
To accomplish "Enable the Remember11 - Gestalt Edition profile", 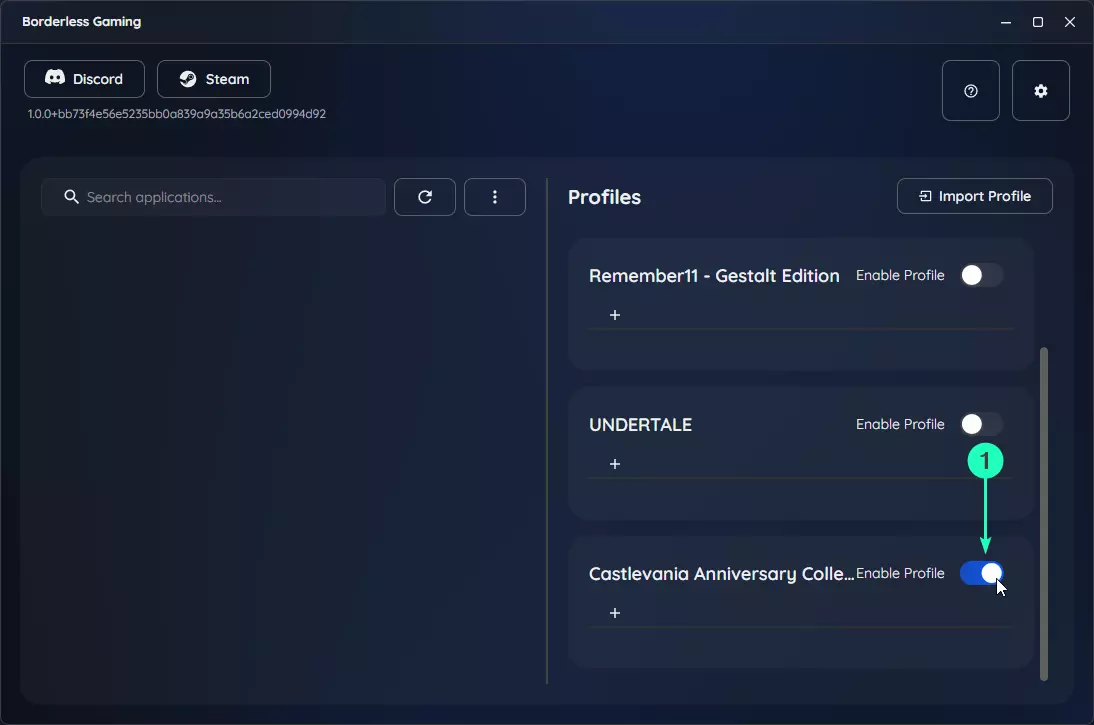I will click(x=981, y=275).
